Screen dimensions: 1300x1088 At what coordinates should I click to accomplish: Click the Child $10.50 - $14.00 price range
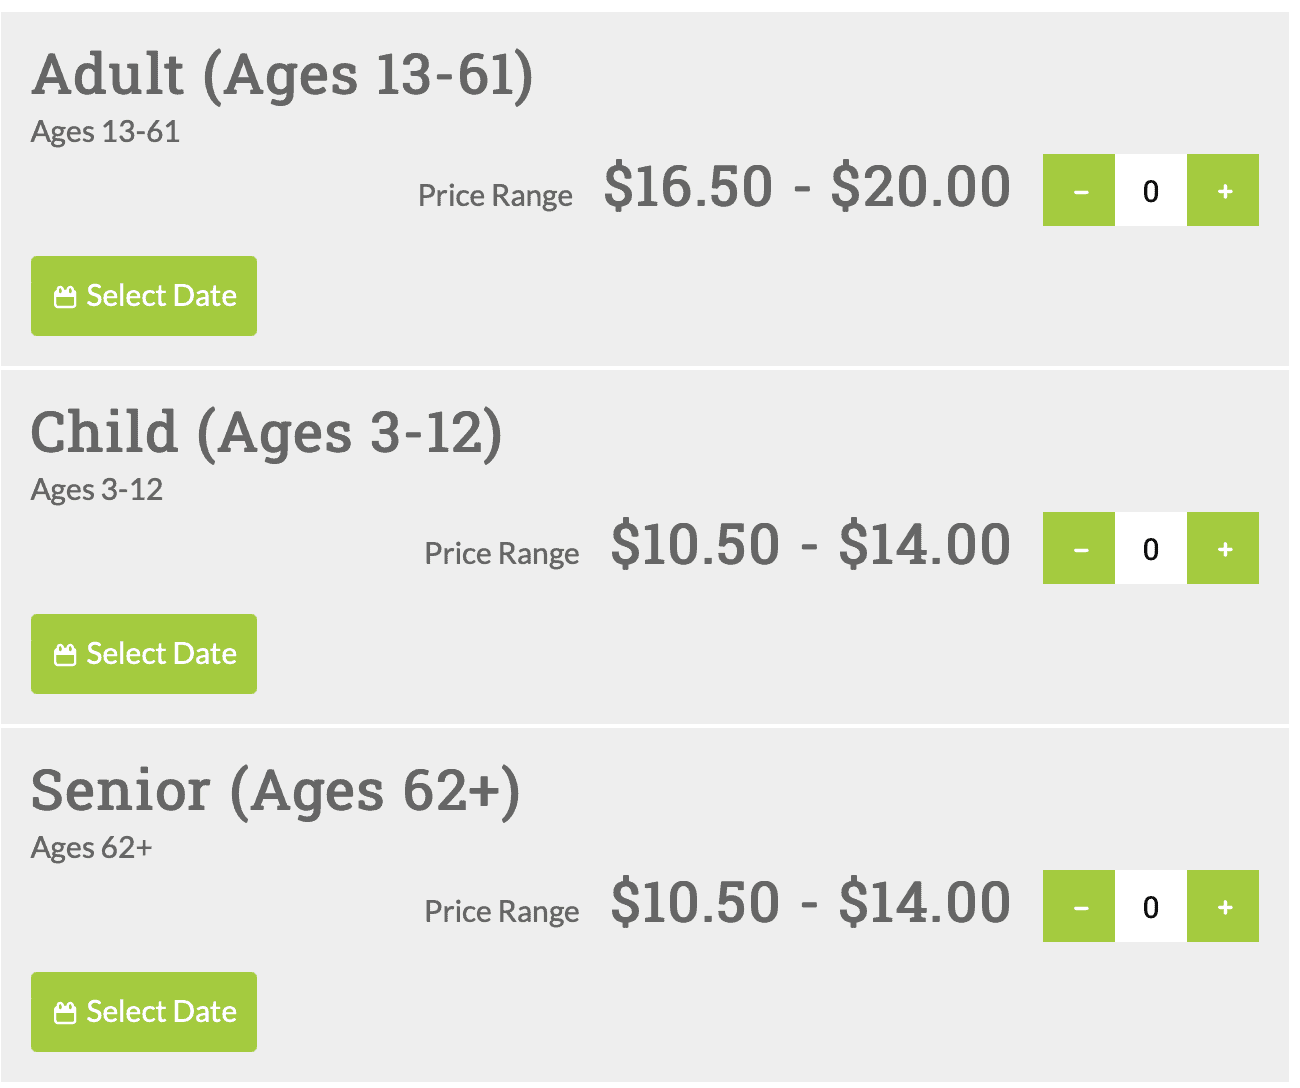[811, 545]
